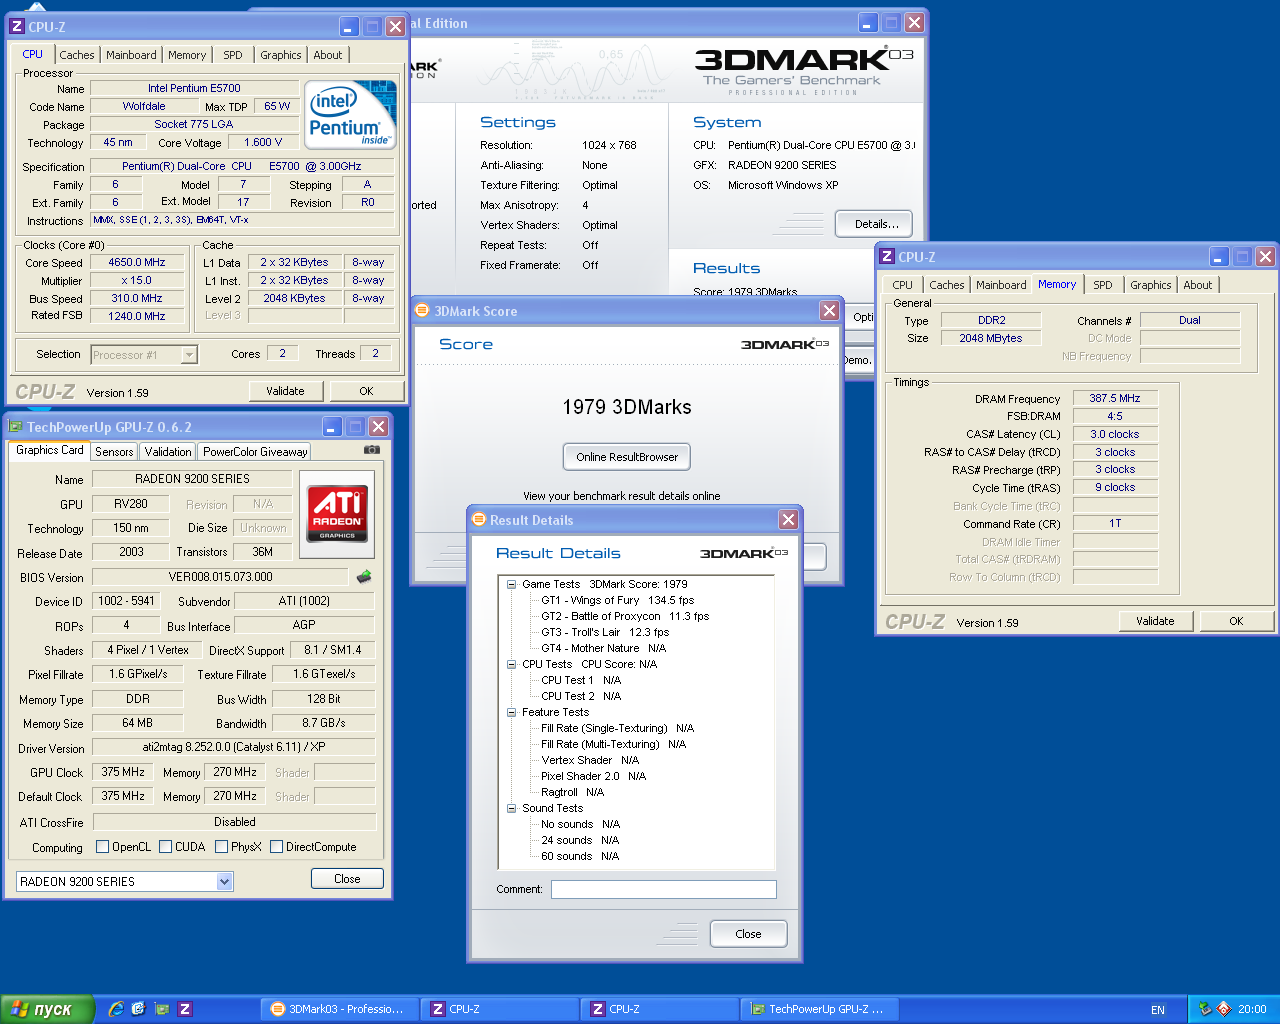Screen dimensions: 1280x1024
Task: Open the RADEON 9200 SERIES dropdown
Action: [x=224, y=881]
